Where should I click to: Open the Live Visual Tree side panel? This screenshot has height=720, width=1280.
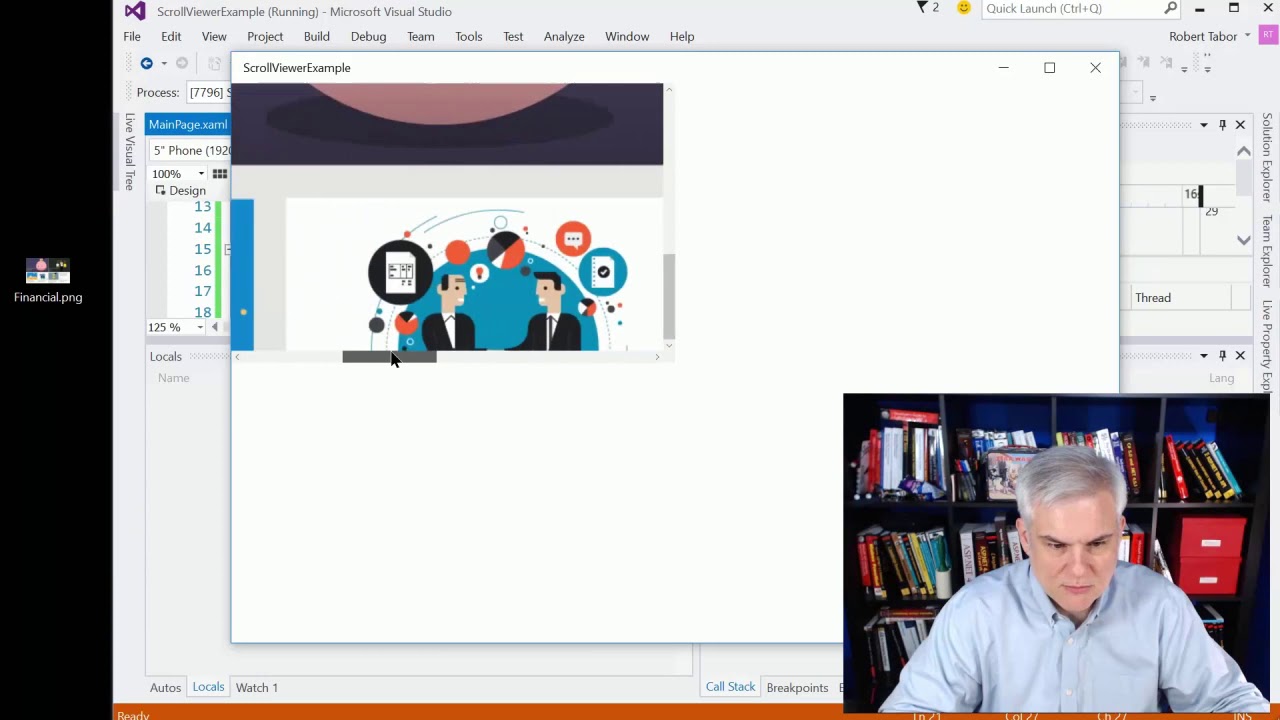(129, 151)
